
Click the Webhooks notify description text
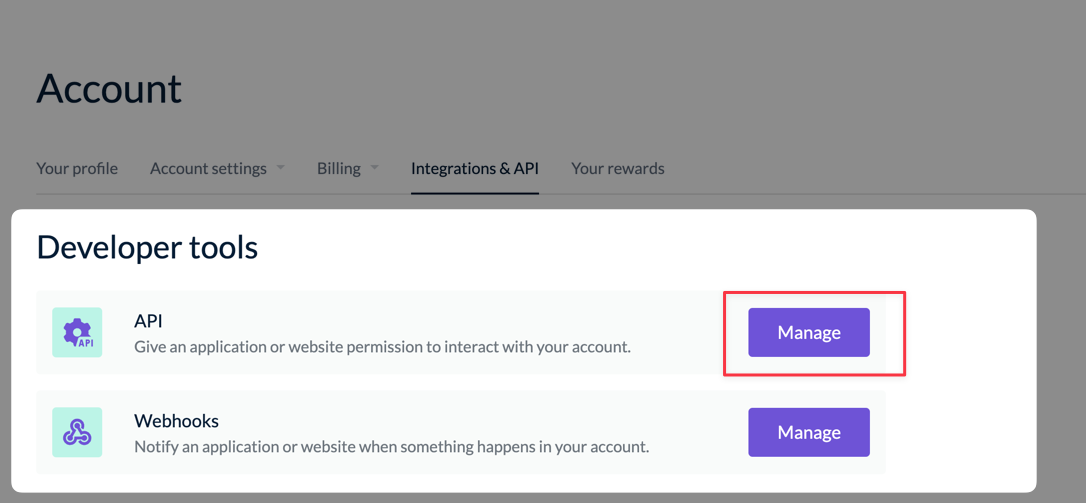[x=391, y=447]
